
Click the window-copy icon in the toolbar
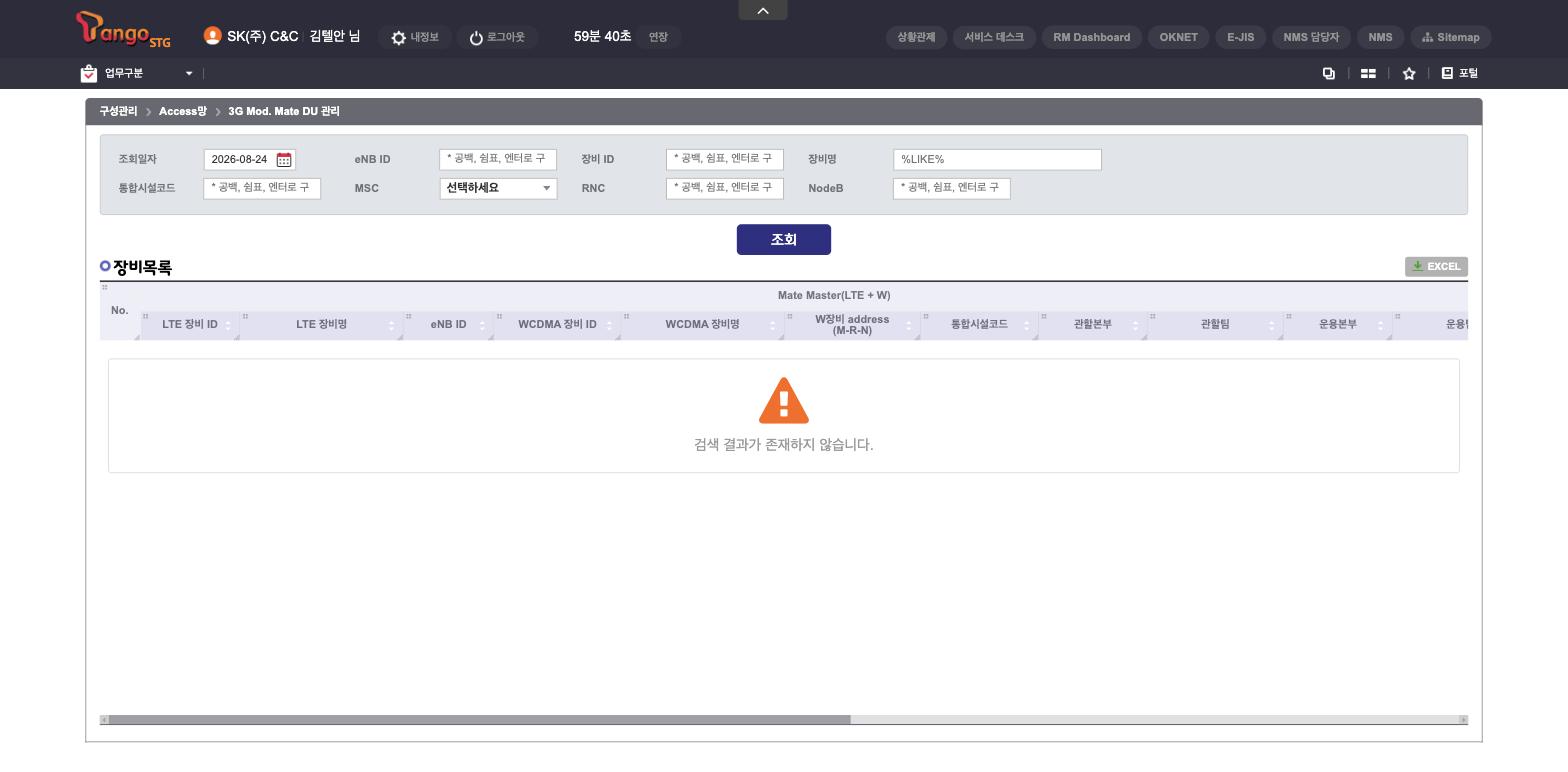coord(1329,73)
